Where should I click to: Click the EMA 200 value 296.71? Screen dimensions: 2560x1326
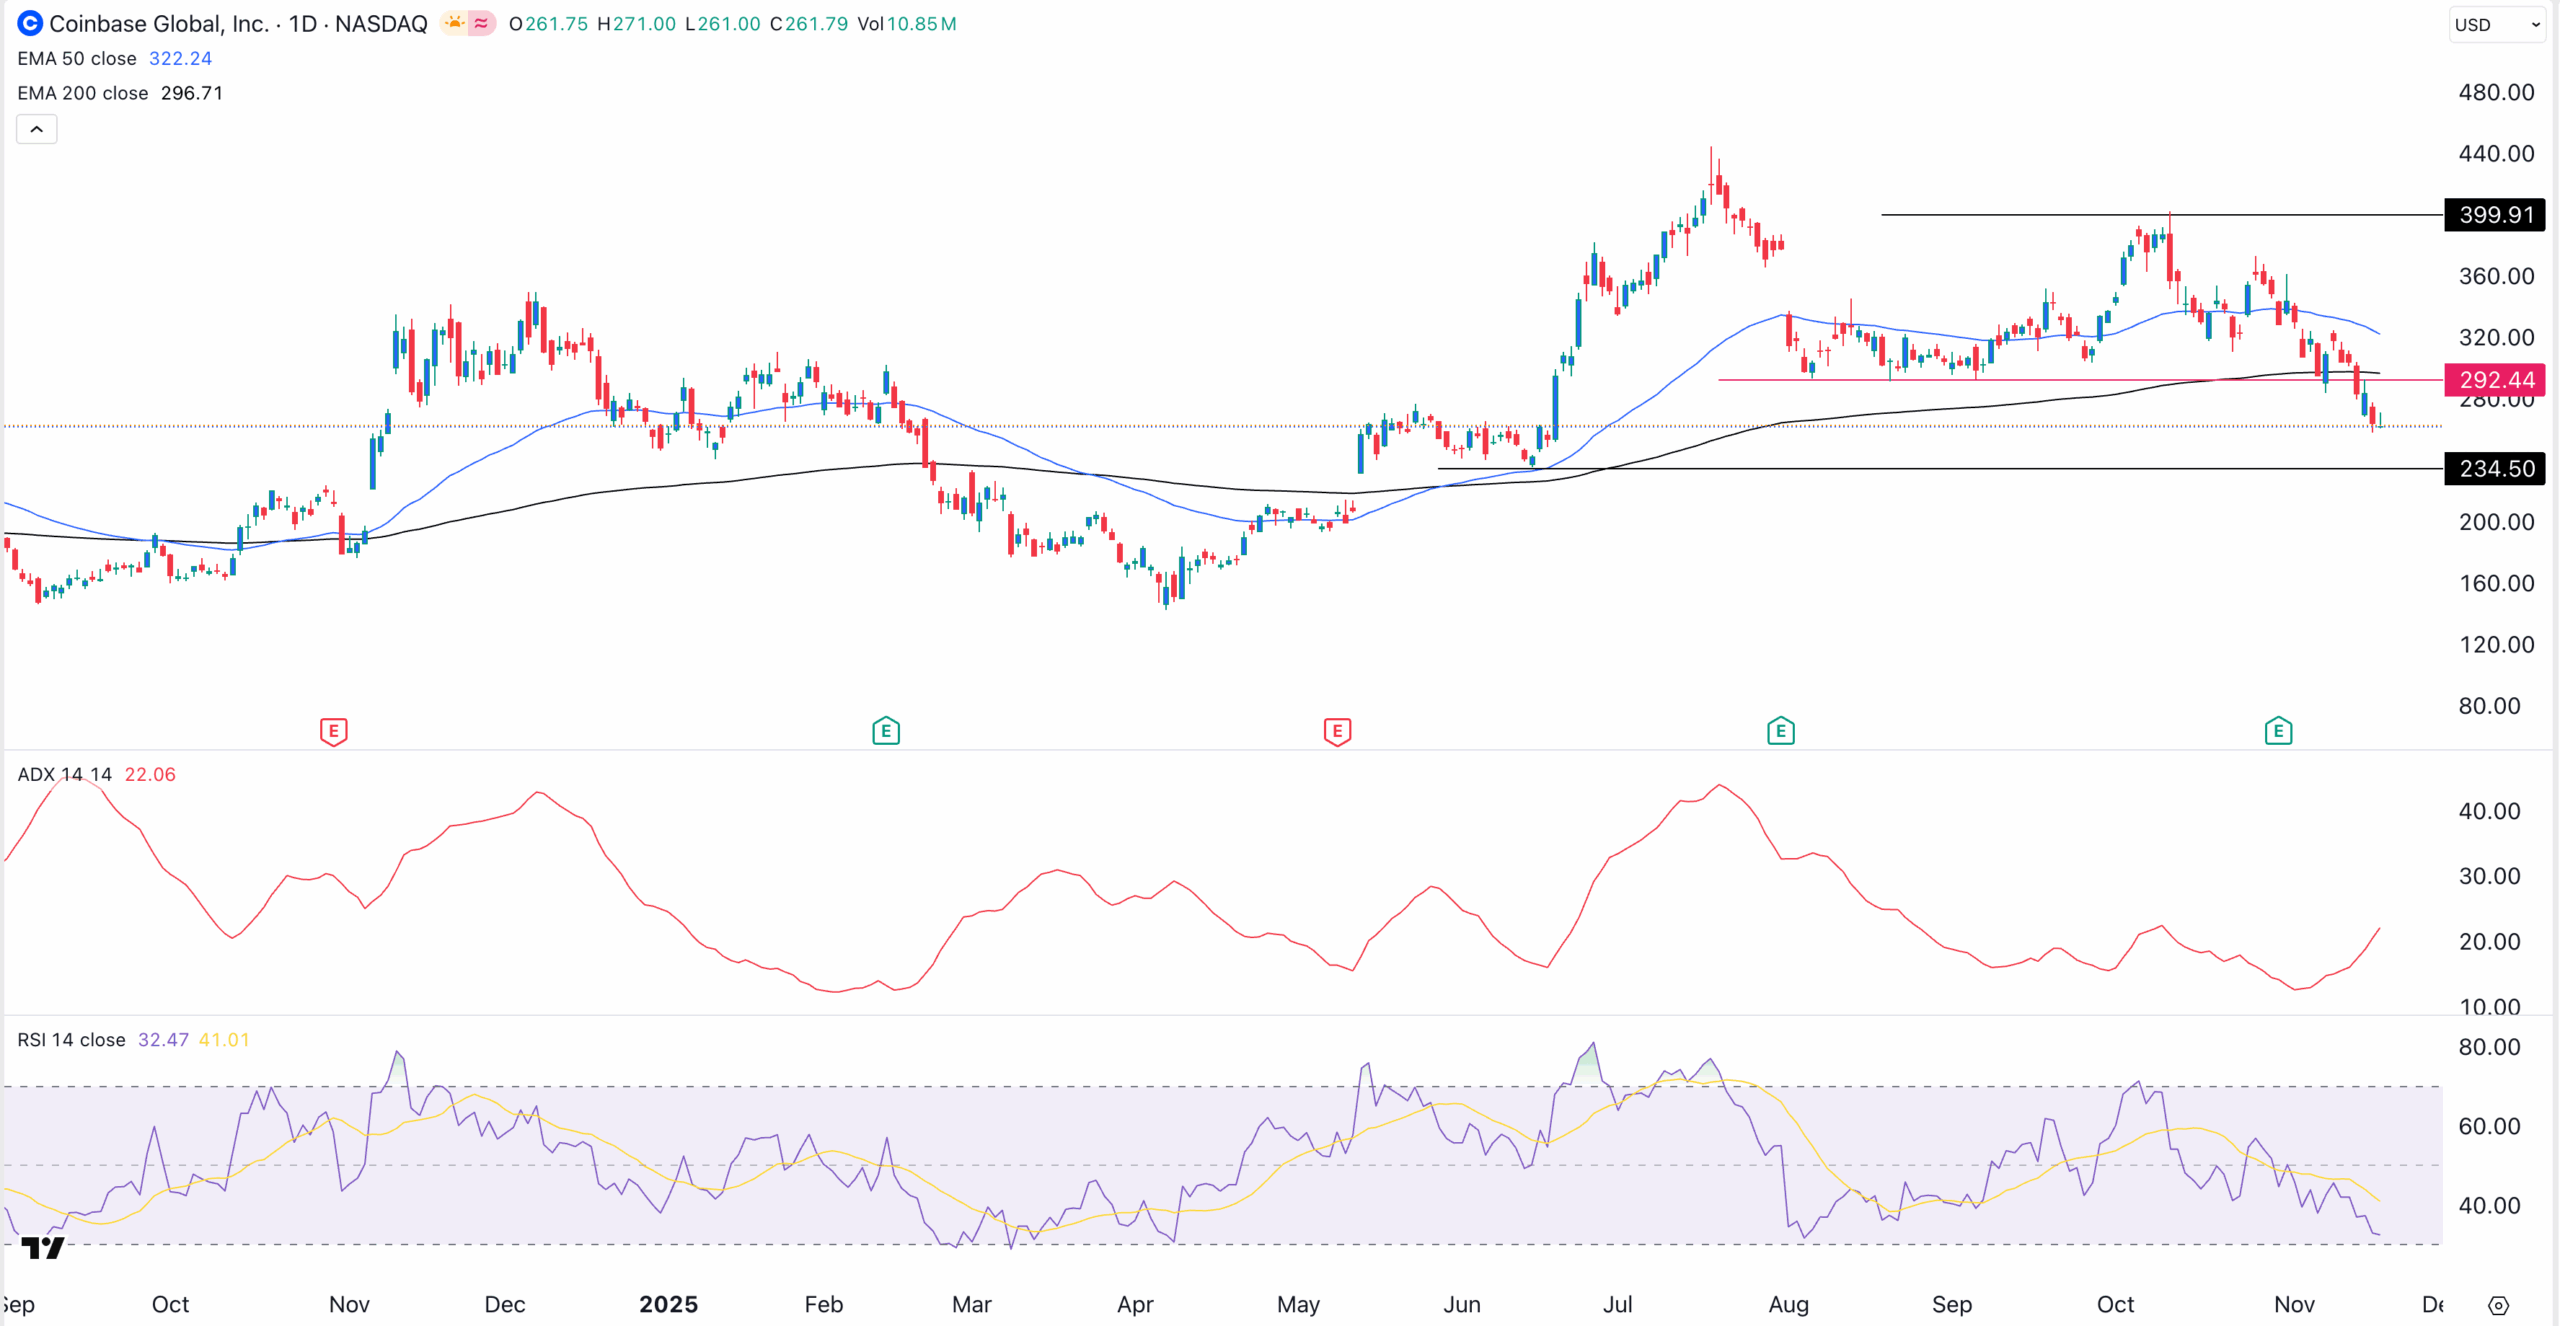(192, 93)
